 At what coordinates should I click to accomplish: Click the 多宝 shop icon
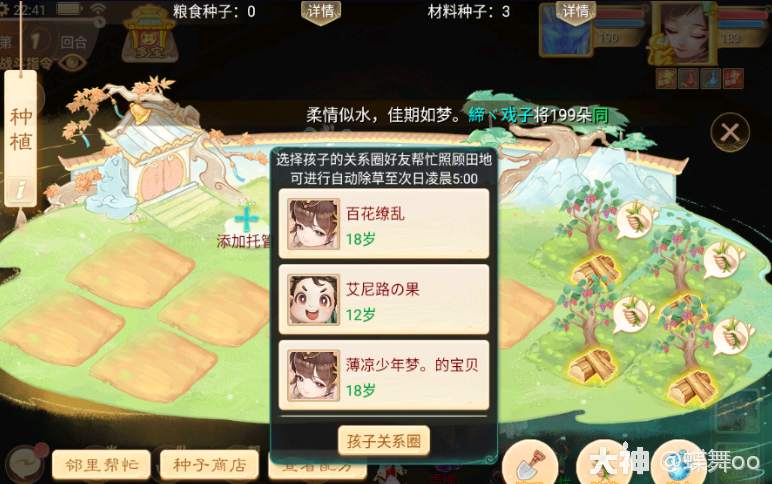pyautogui.click(x=150, y=35)
